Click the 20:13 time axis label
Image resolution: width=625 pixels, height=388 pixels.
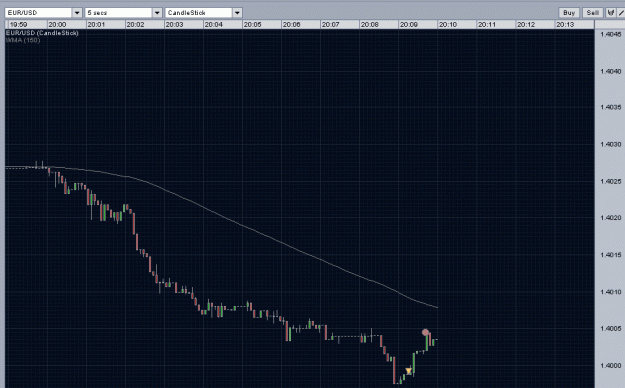[565, 25]
